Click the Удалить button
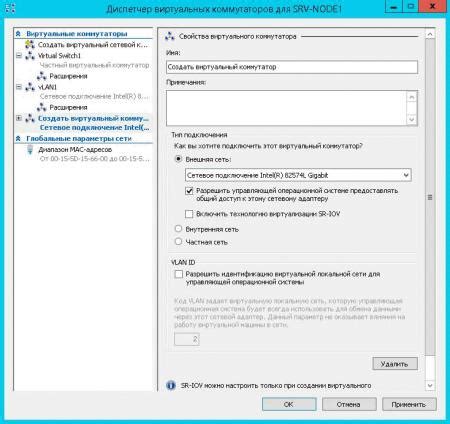450x424 pixels. (395, 364)
